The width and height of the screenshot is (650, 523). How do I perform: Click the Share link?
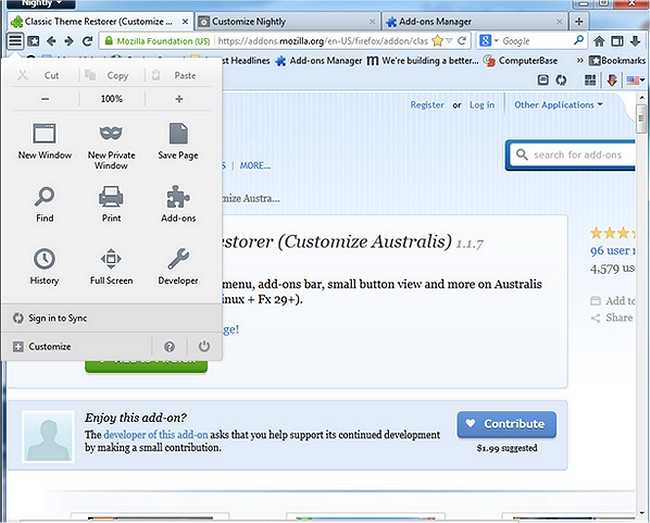(x=612, y=318)
